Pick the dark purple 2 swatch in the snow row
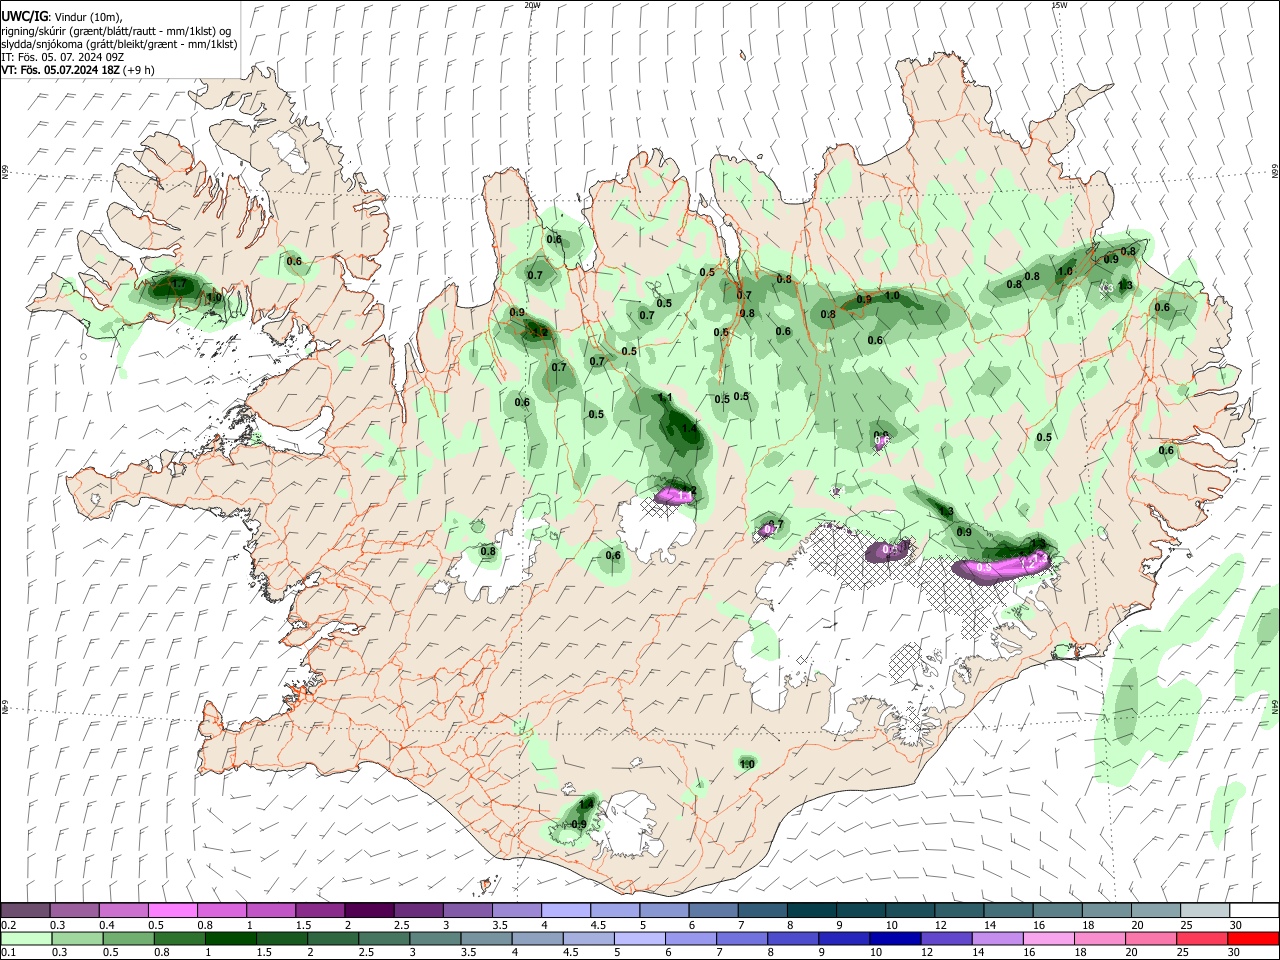This screenshot has height=960, width=1280. coord(368,911)
